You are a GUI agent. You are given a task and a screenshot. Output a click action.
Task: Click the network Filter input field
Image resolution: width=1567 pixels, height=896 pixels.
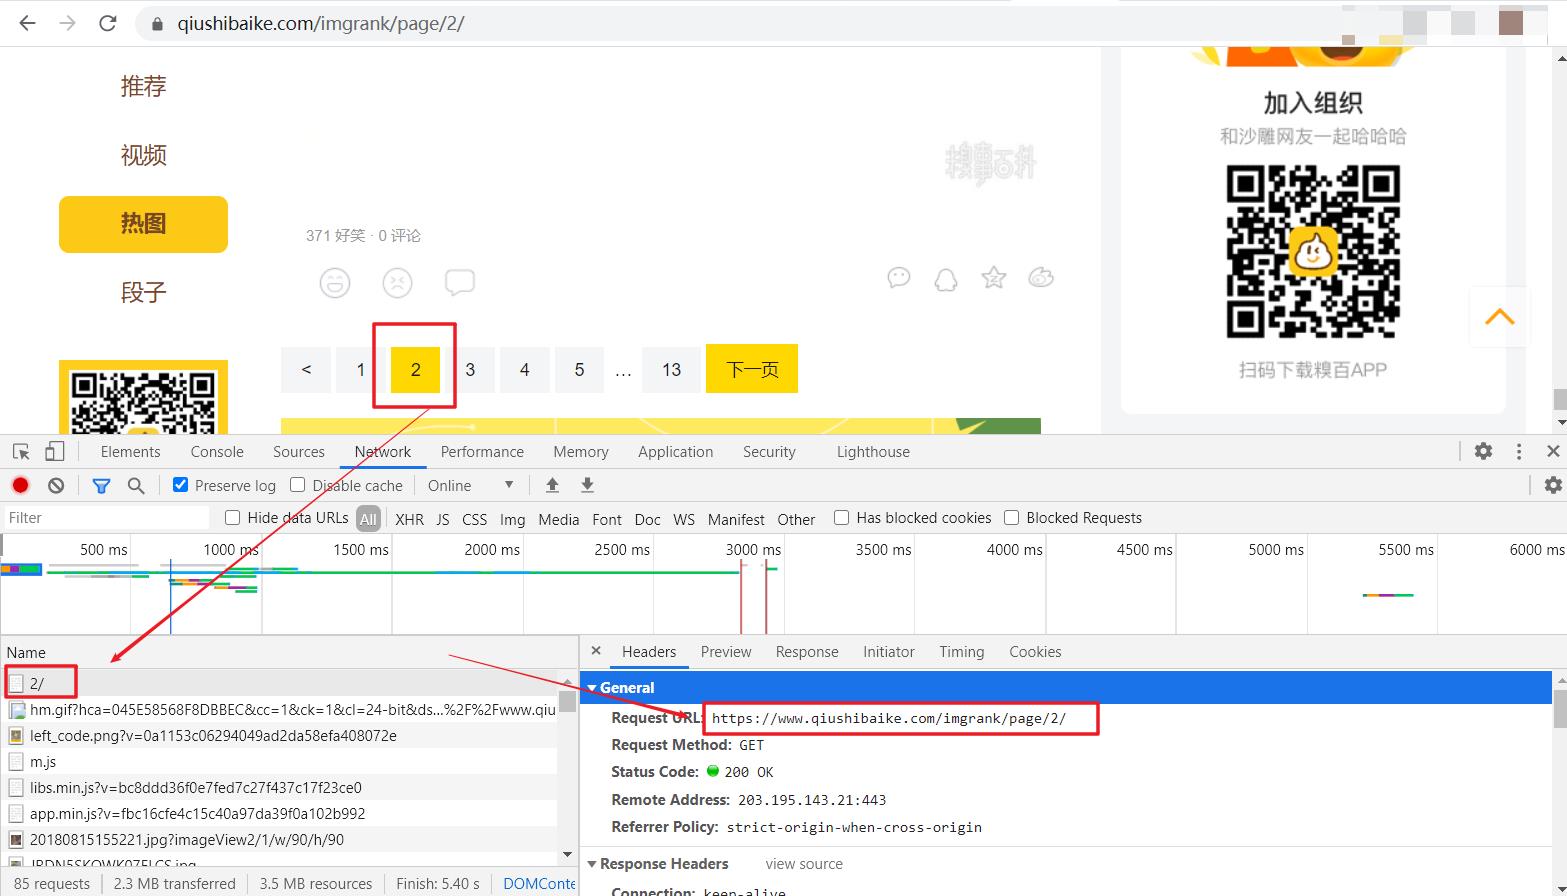[106, 518]
